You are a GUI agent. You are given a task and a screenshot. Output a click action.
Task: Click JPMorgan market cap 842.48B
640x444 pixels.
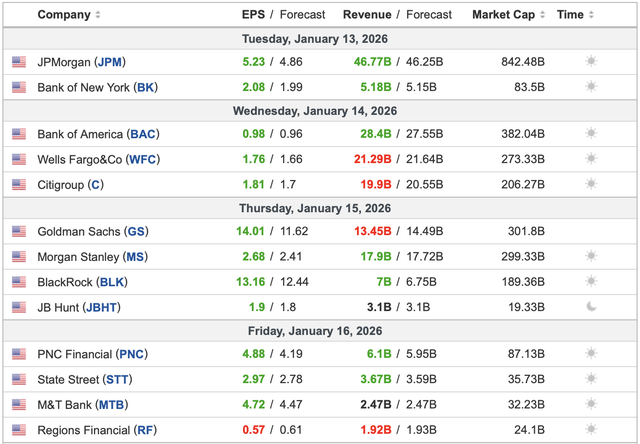pos(523,62)
